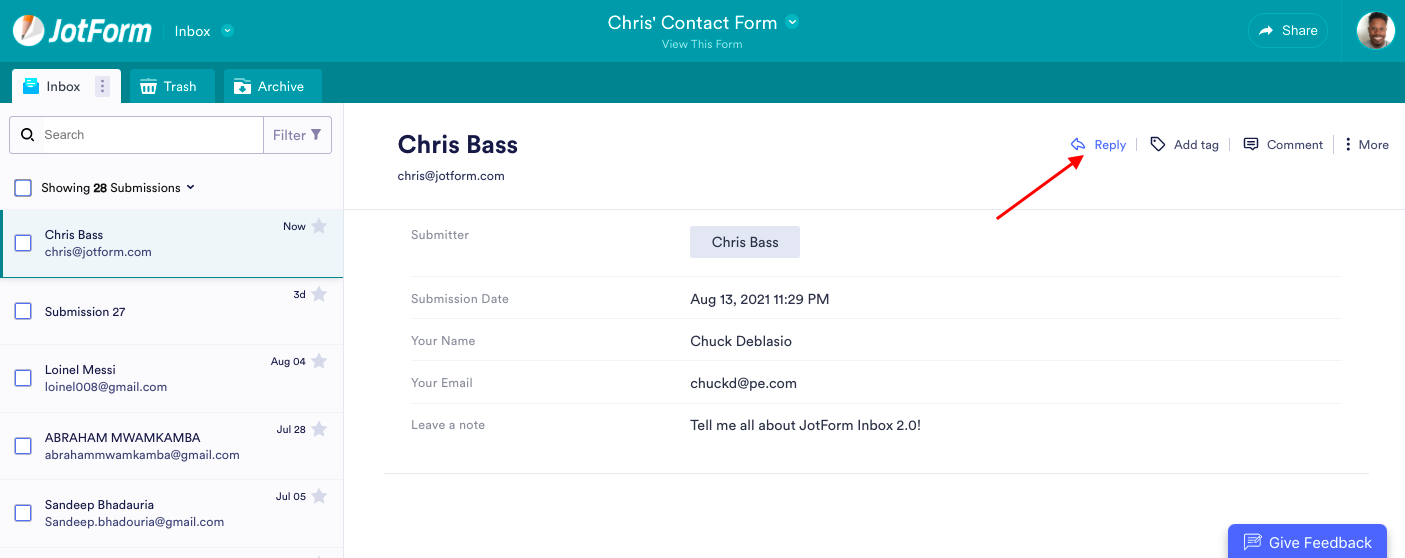Click the JotForm logo
1405x558 pixels.
[x=82, y=31]
